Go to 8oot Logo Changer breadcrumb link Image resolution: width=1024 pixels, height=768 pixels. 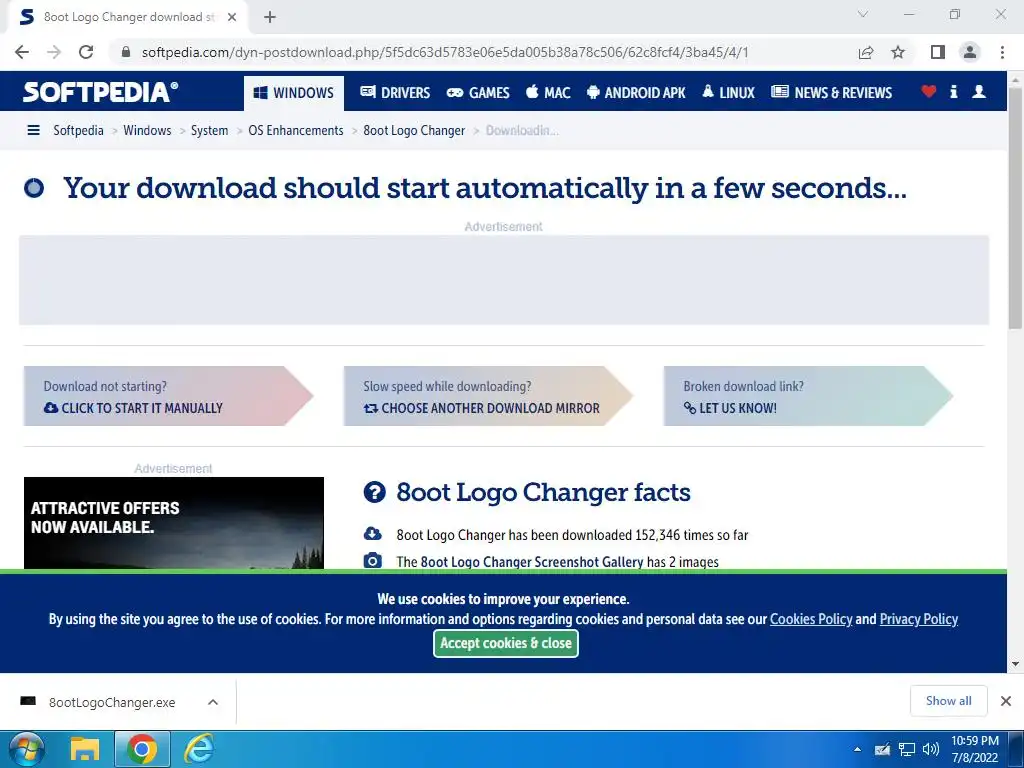click(x=414, y=131)
